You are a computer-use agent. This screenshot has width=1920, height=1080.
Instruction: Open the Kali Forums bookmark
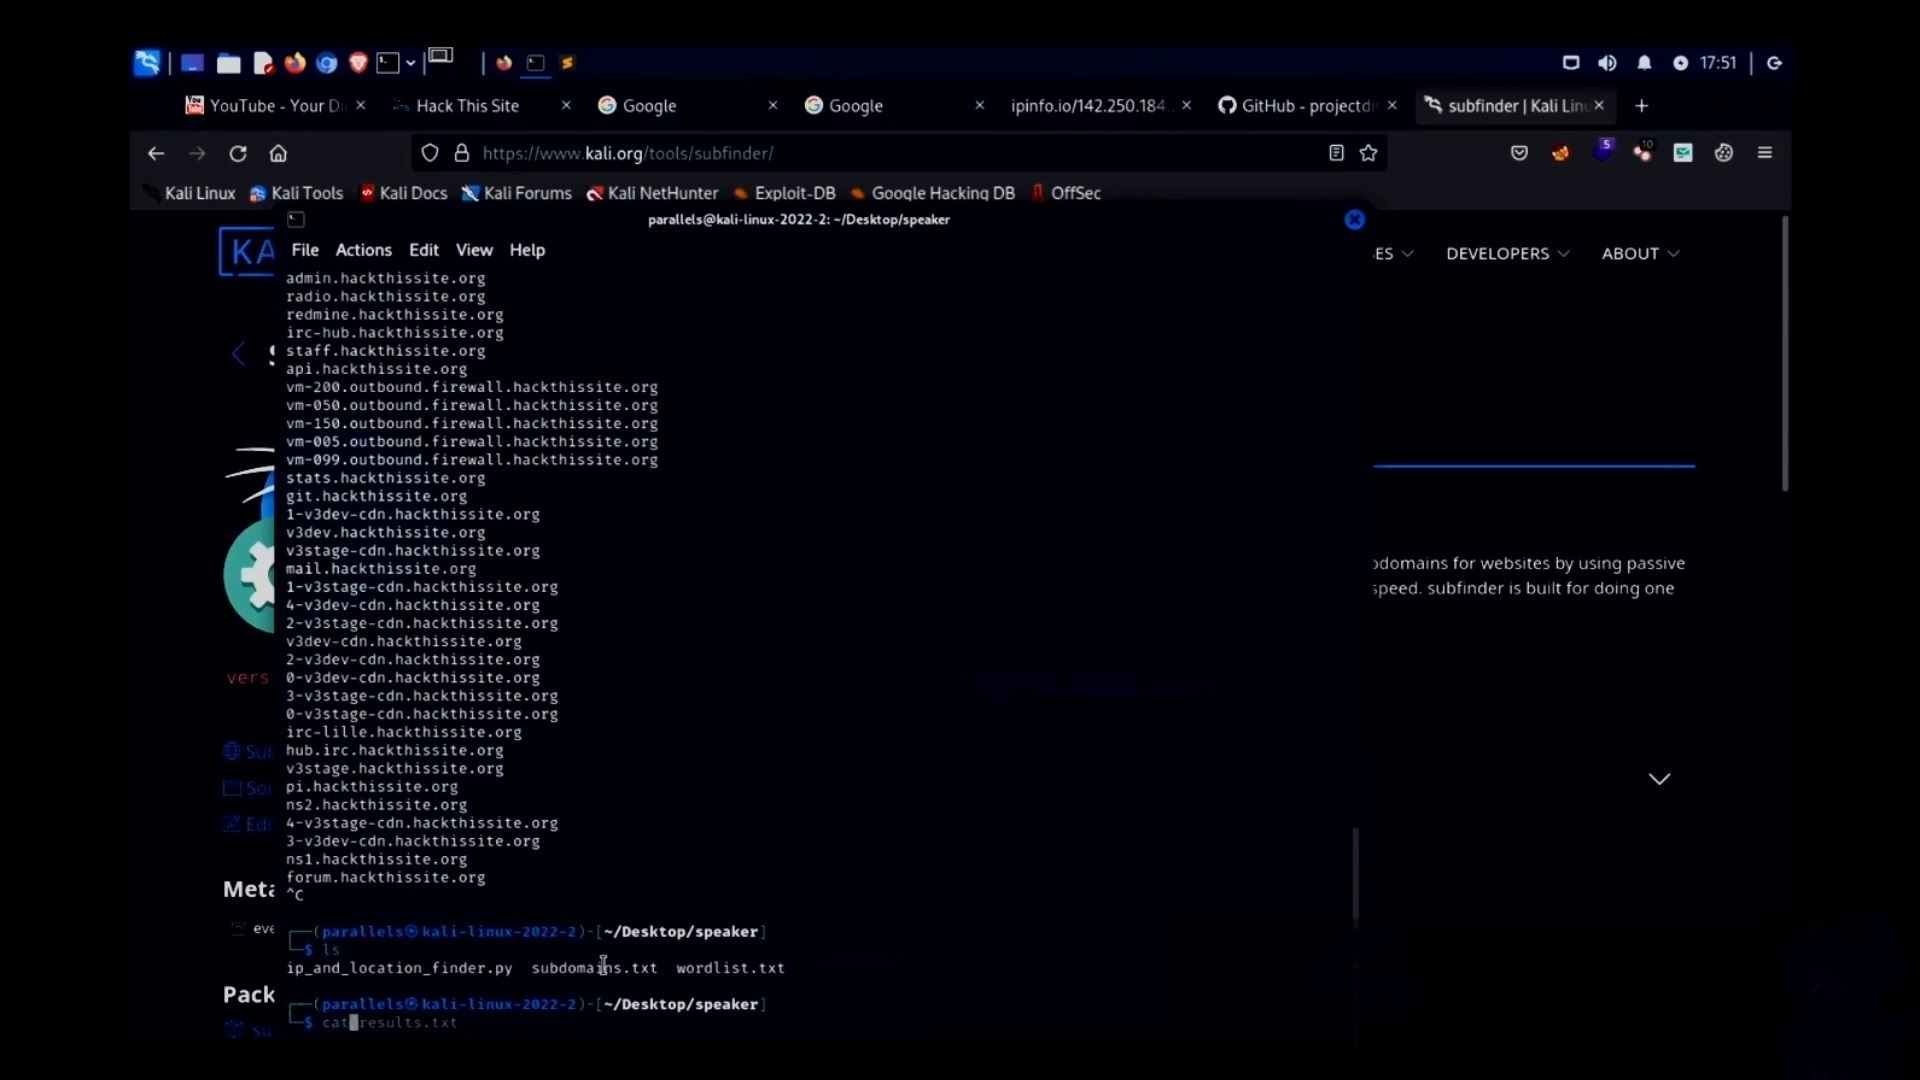point(517,193)
